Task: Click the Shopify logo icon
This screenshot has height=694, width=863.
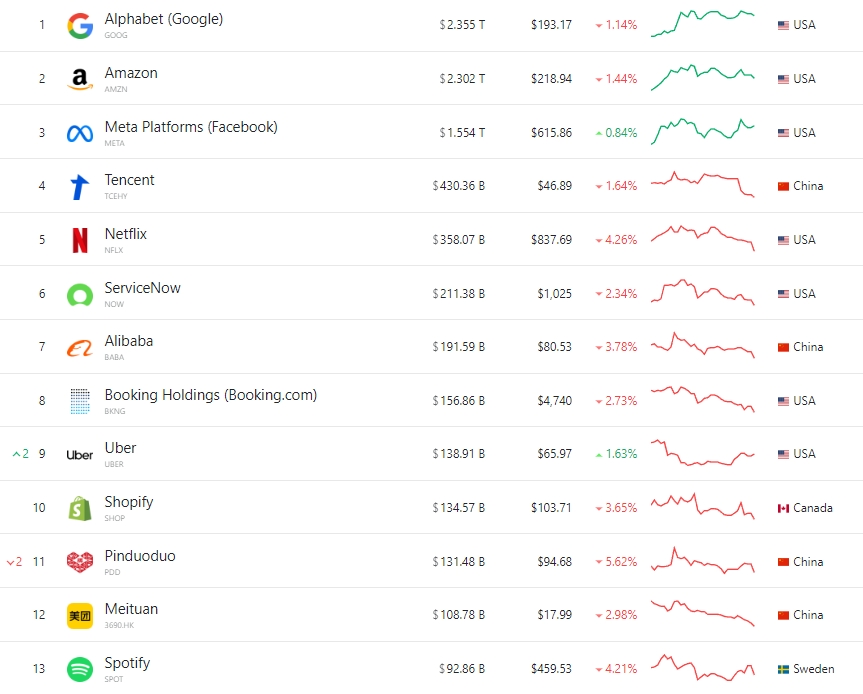Action: click(x=80, y=508)
